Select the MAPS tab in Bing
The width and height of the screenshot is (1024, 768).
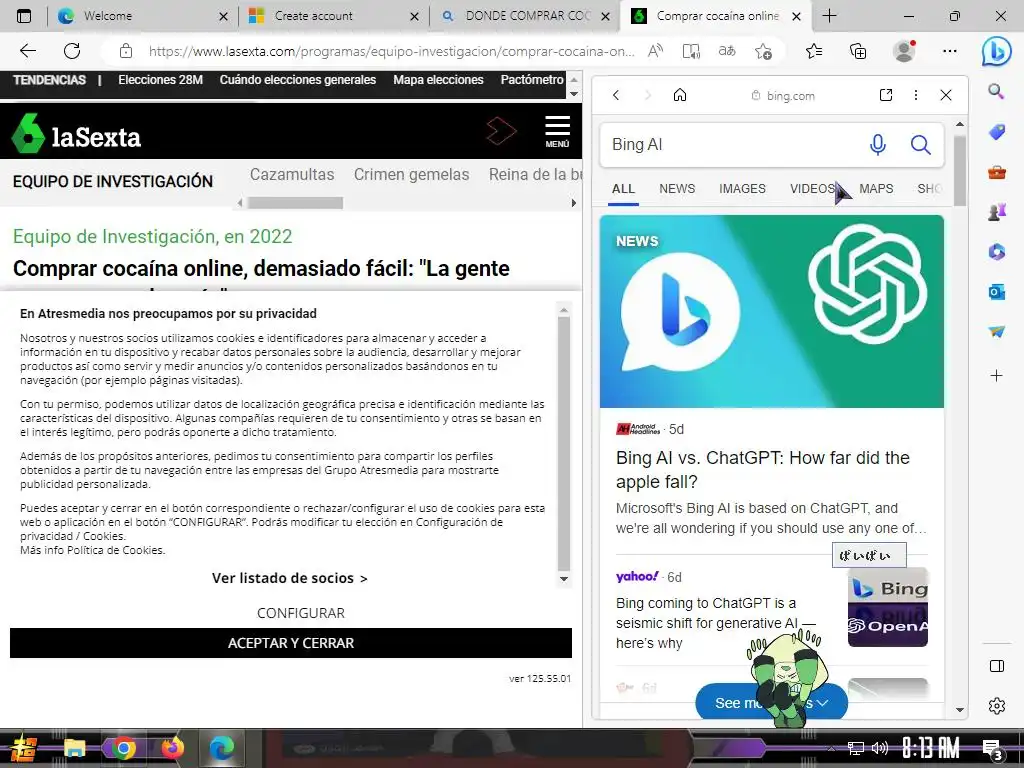(x=876, y=189)
